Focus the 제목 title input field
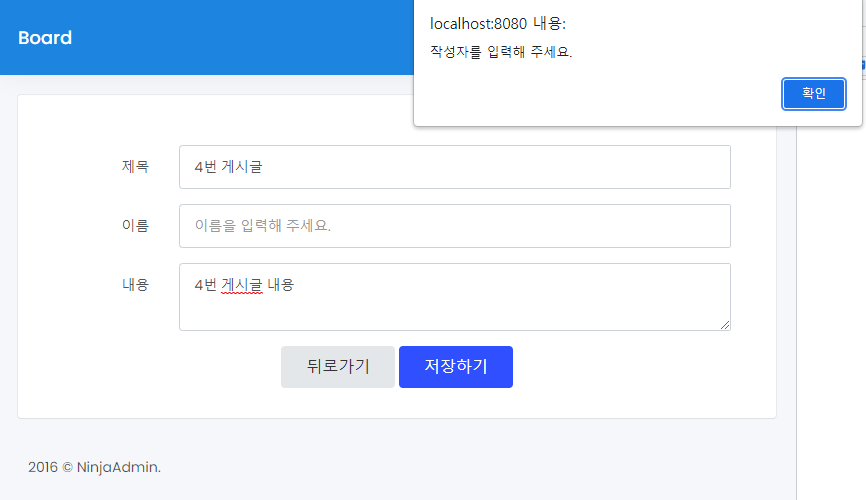The image size is (866, 500). pyautogui.click(x=455, y=167)
